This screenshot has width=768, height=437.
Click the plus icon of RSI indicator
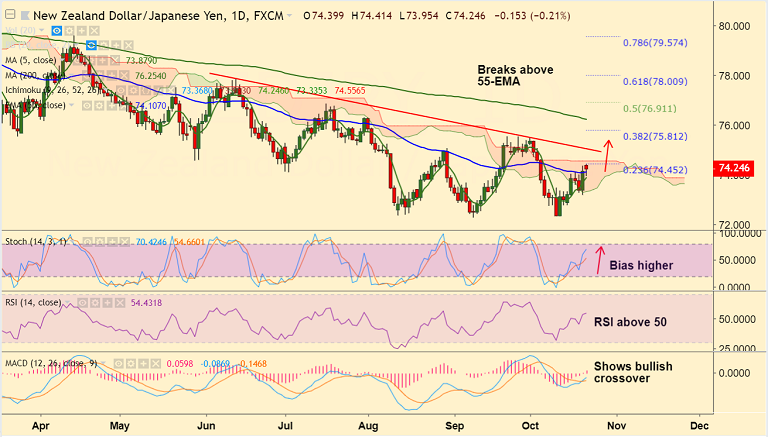pos(108,303)
